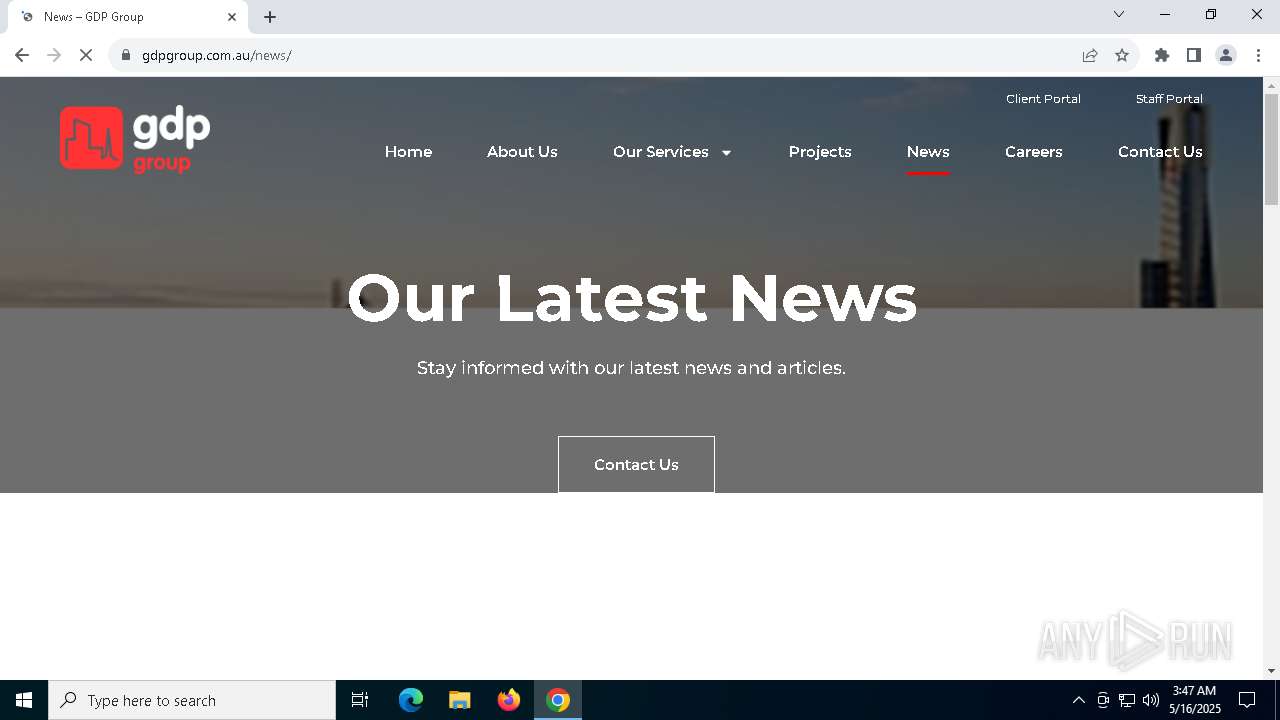
Task: Click the page vertical scrollbar thumb
Action: [x=1271, y=150]
